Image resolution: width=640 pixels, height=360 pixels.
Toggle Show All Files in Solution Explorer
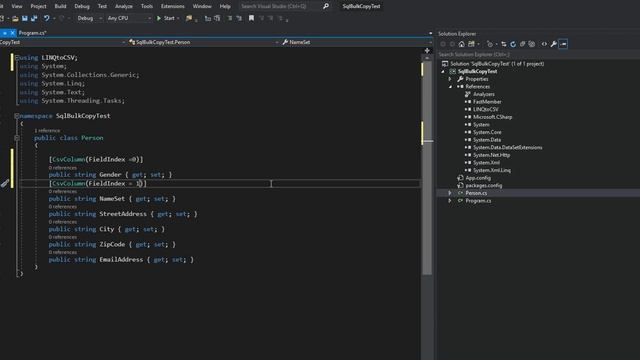[x=531, y=44]
